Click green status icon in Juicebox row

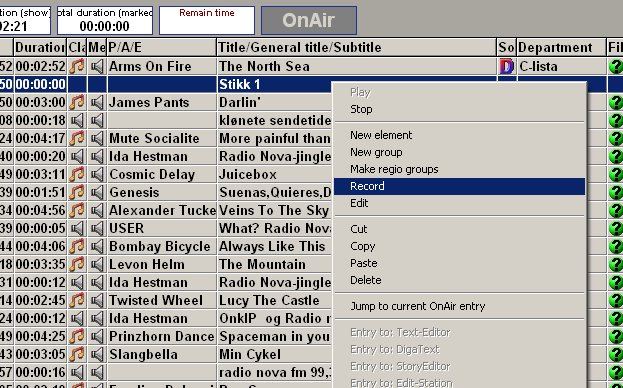pyautogui.click(x=615, y=174)
